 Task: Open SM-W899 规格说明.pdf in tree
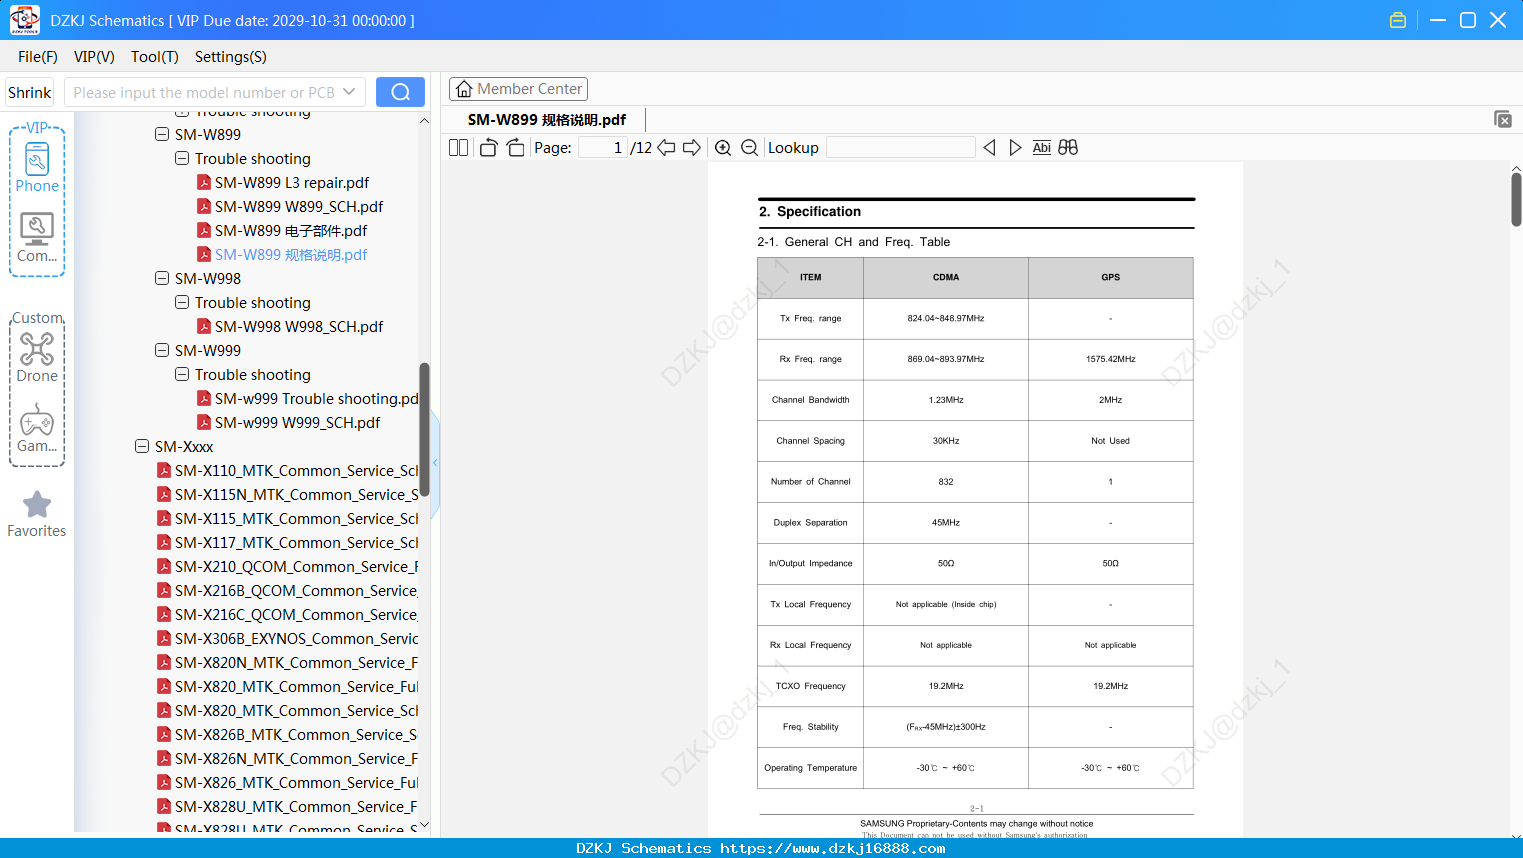[291, 254]
